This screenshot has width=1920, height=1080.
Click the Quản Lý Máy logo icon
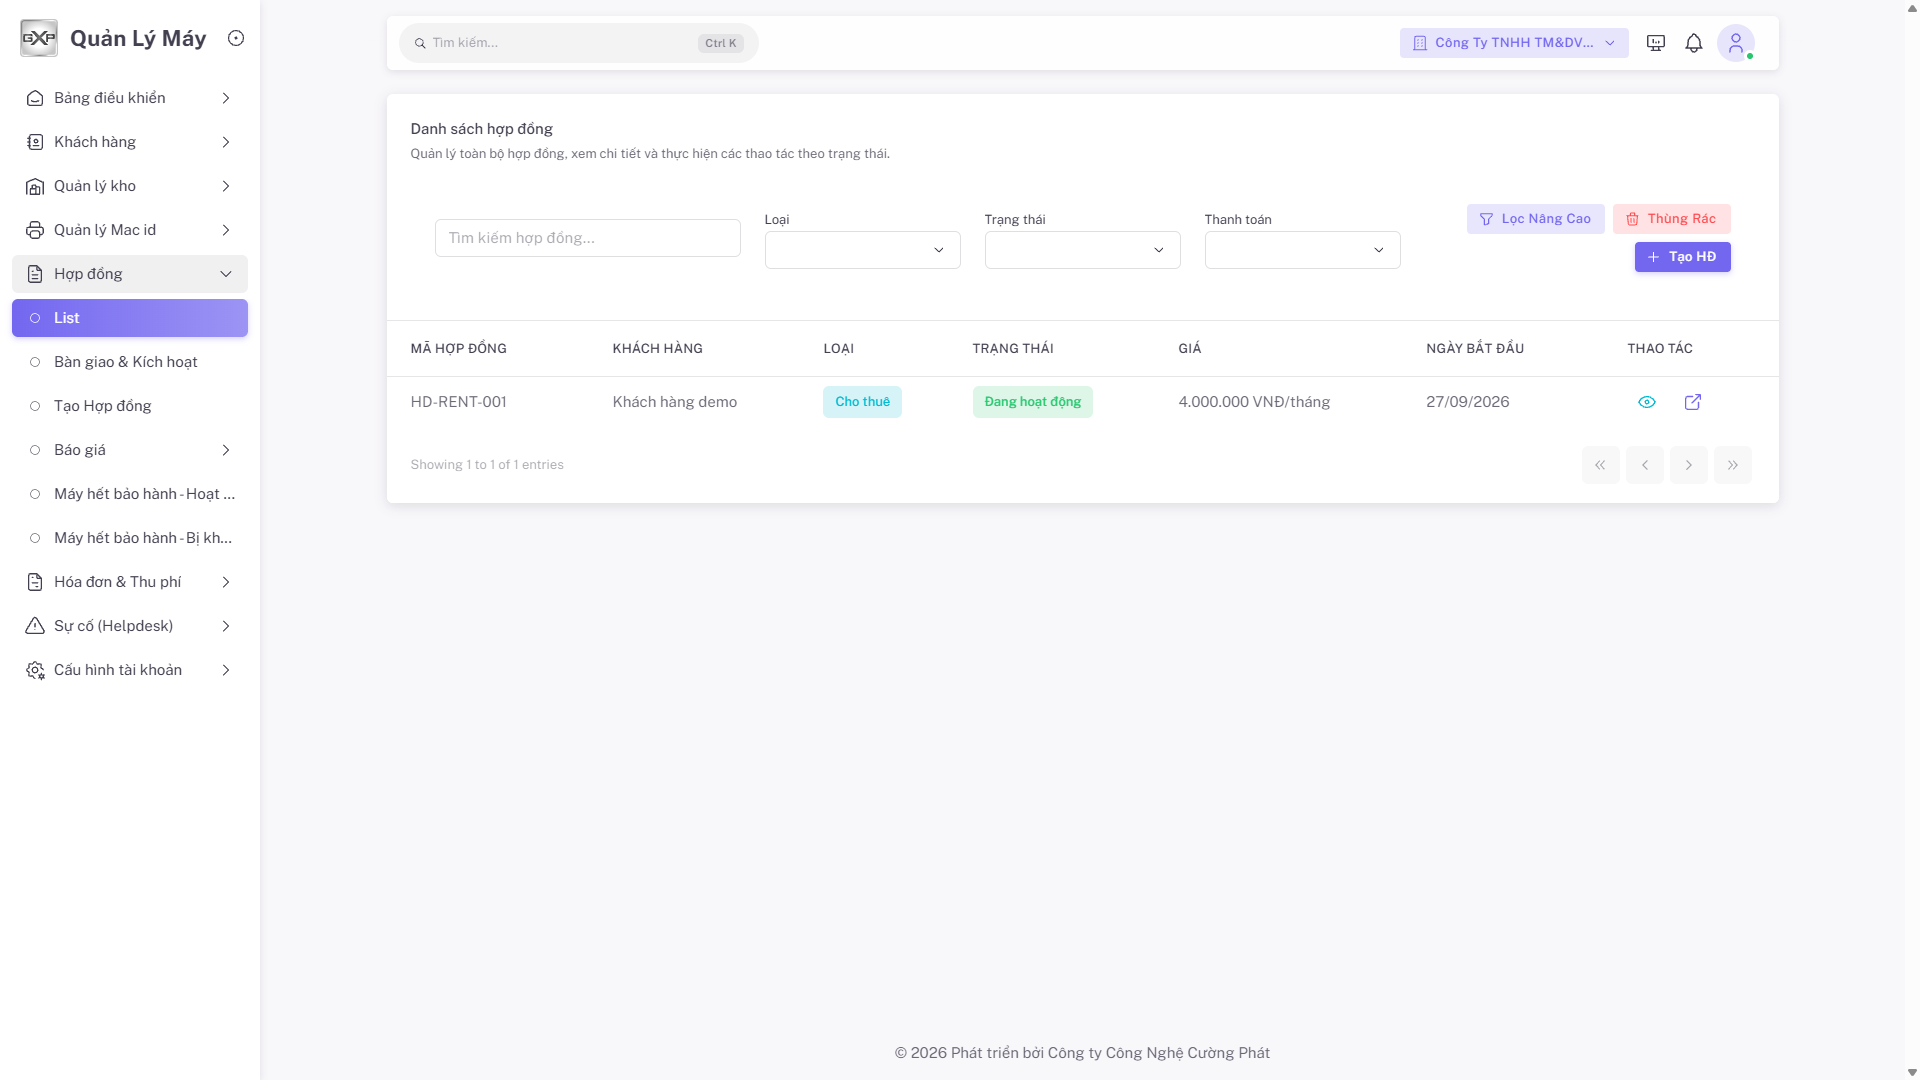[x=39, y=38]
